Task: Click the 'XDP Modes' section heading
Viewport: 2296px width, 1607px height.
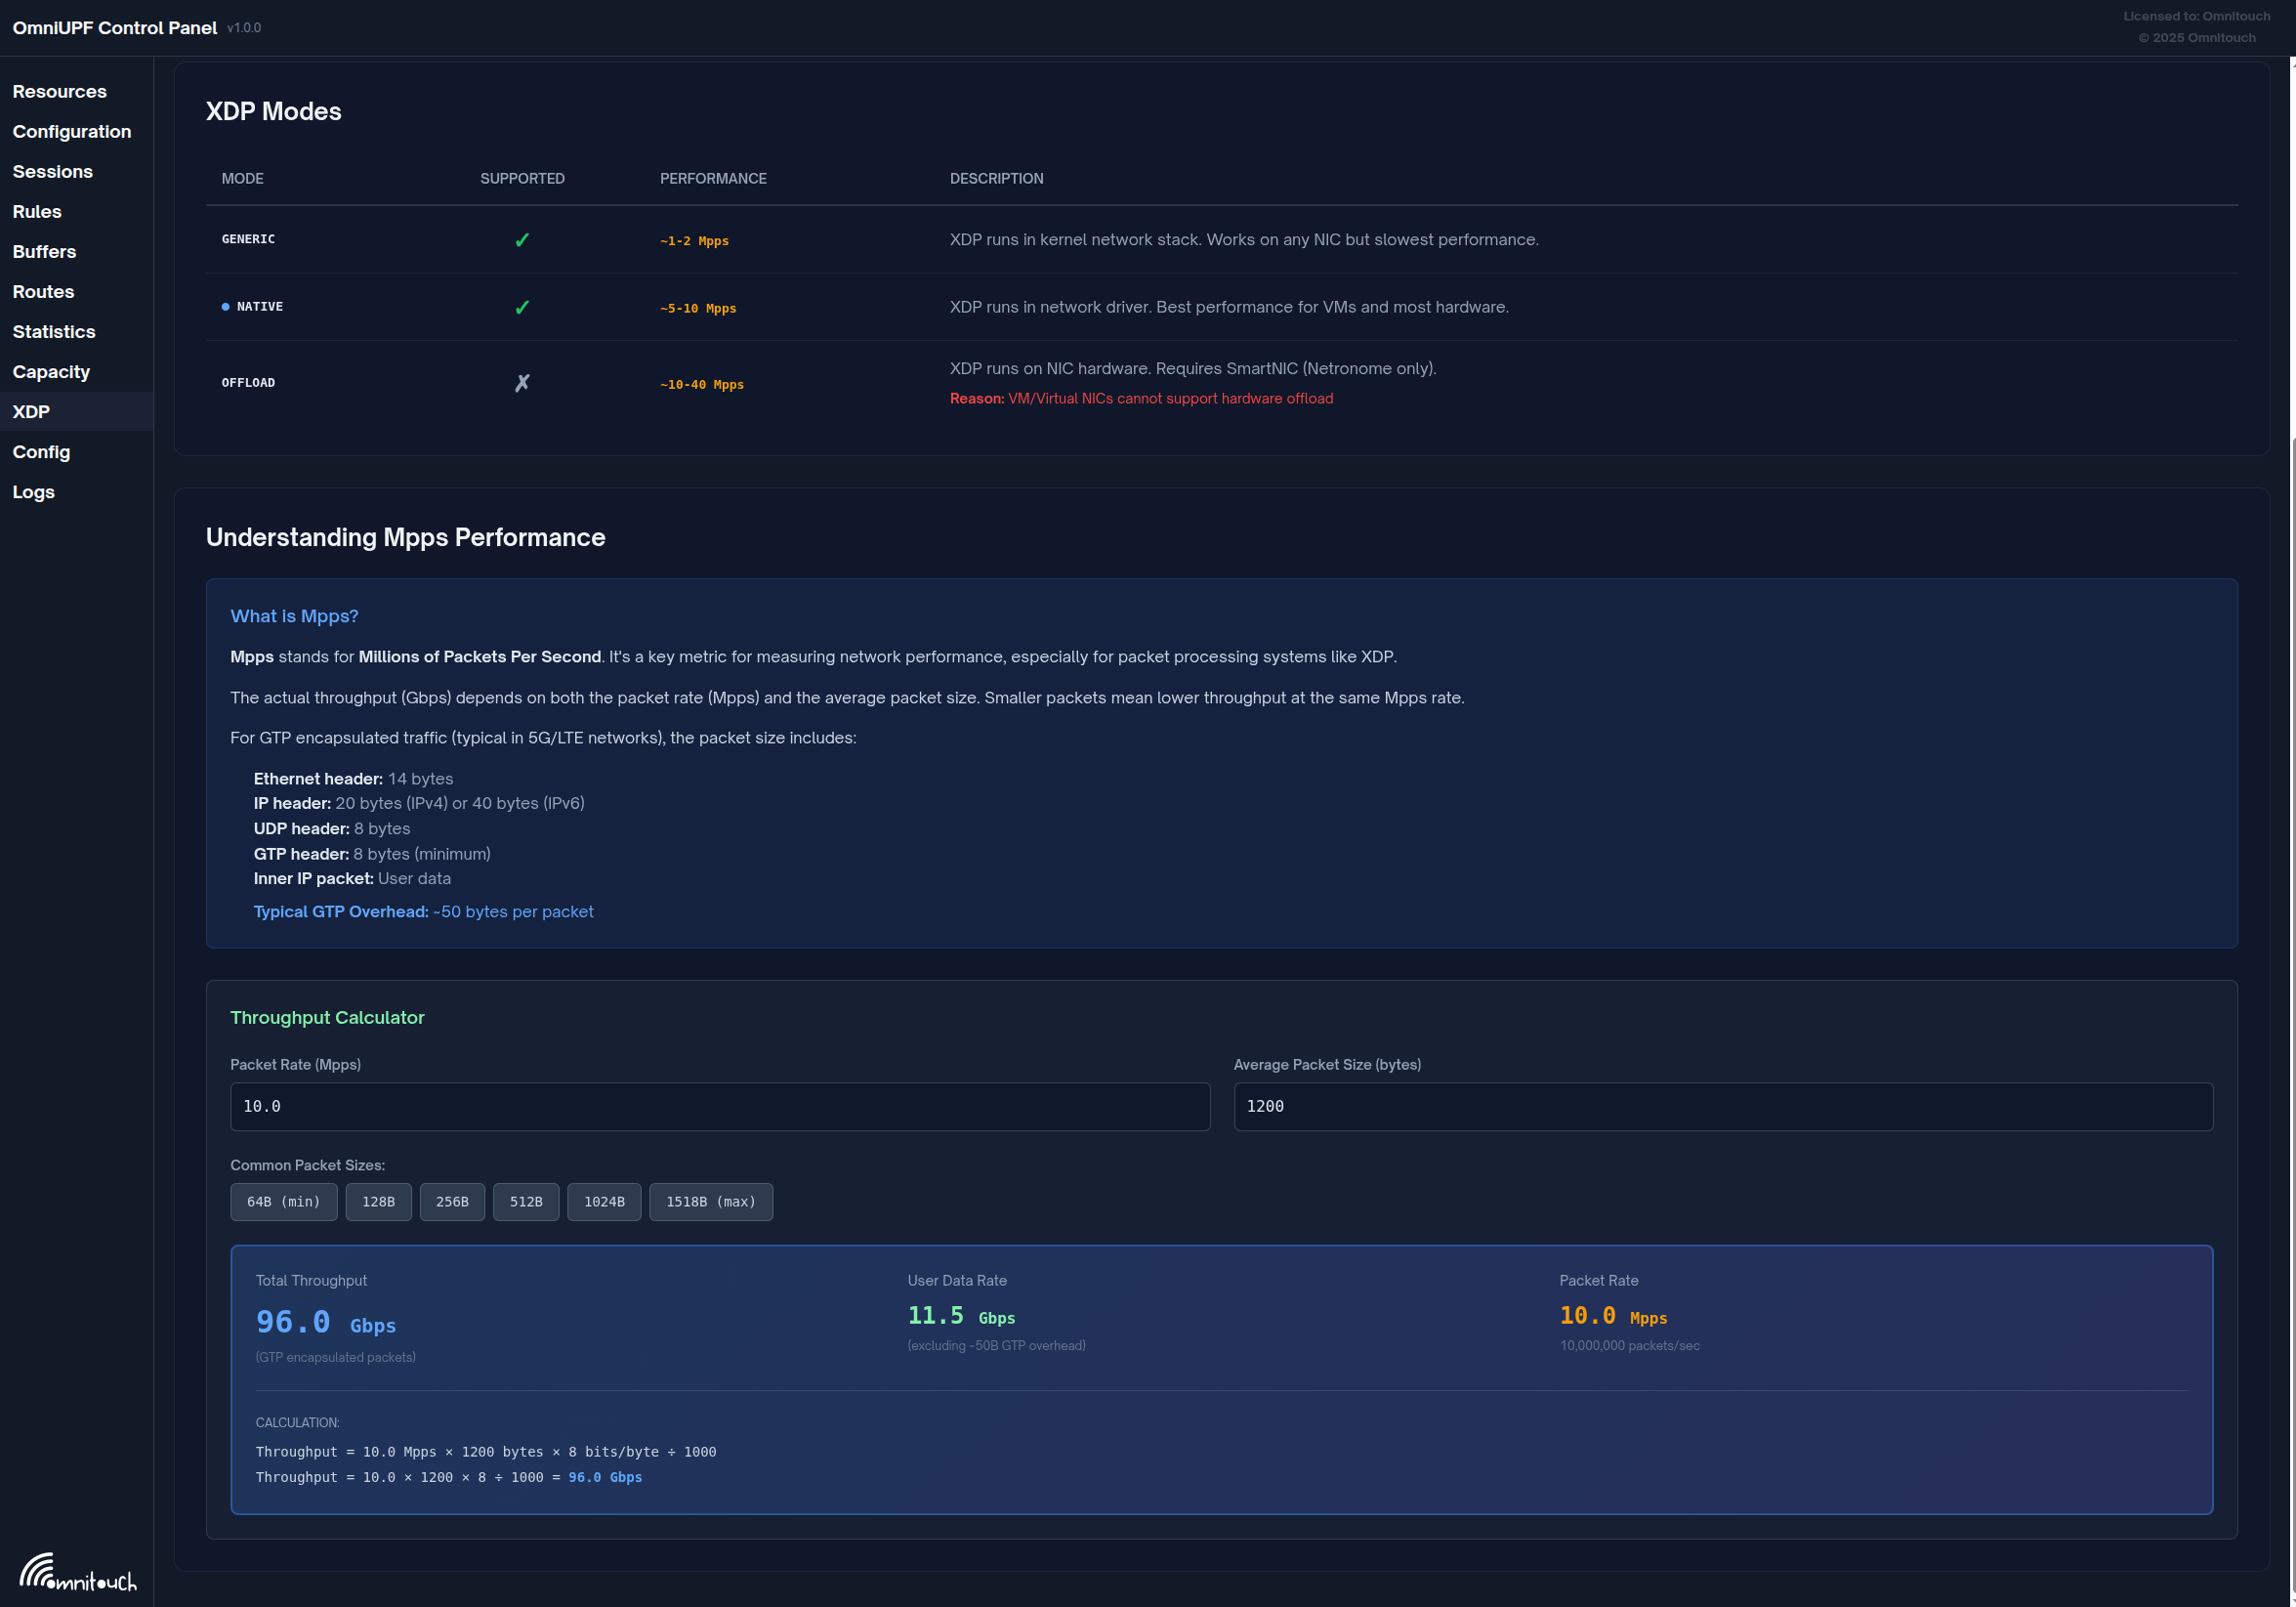Action: click(x=273, y=111)
